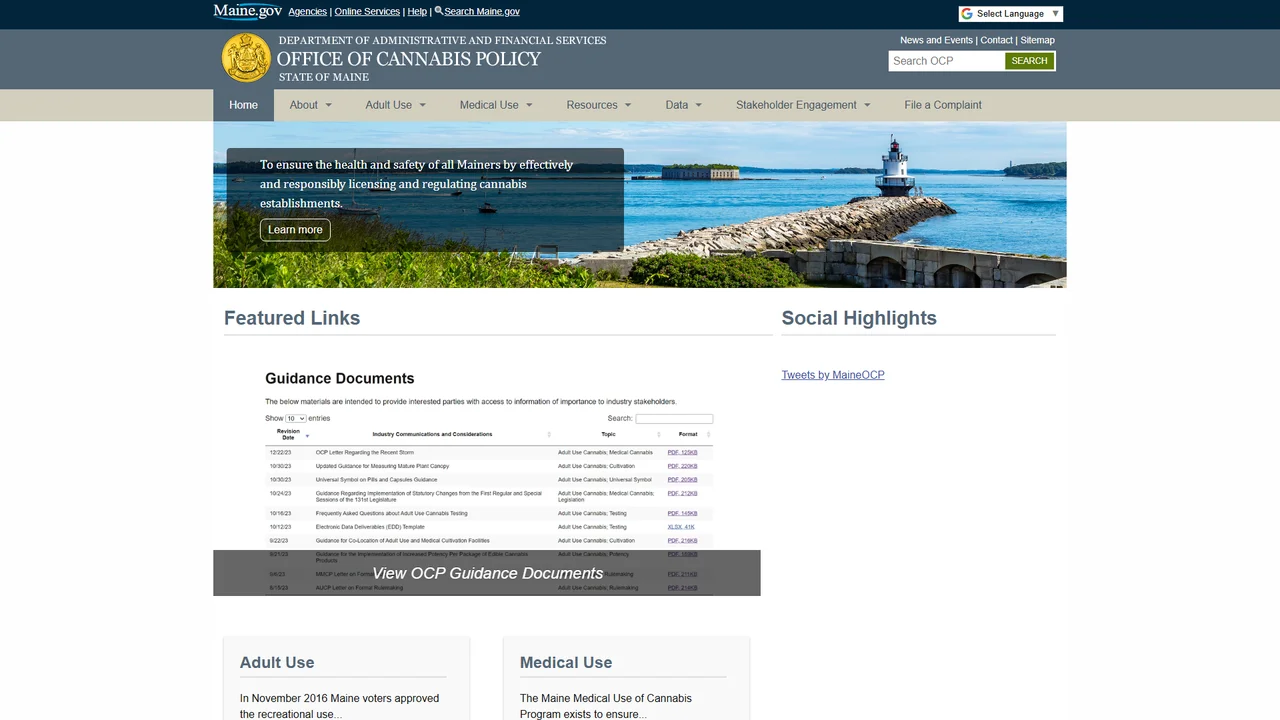Focus the Search OCP input field
1280x720 pixels.
[x=946, y=61]
